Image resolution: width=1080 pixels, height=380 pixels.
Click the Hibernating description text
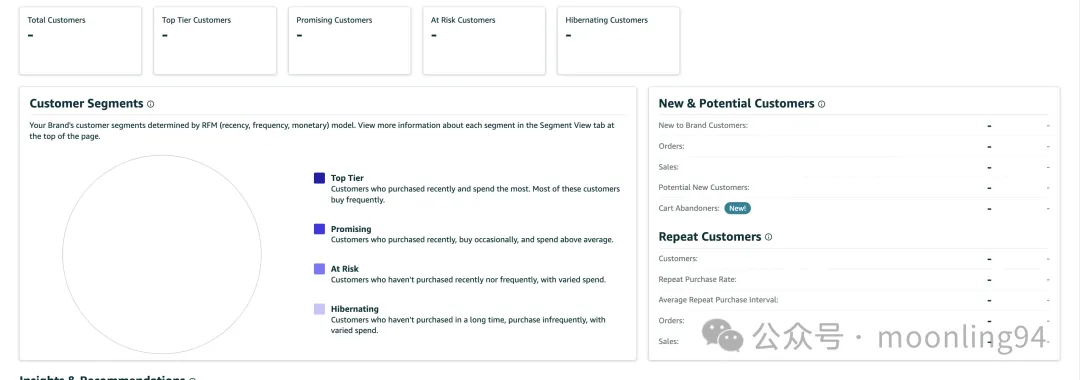tap(468, 325)
